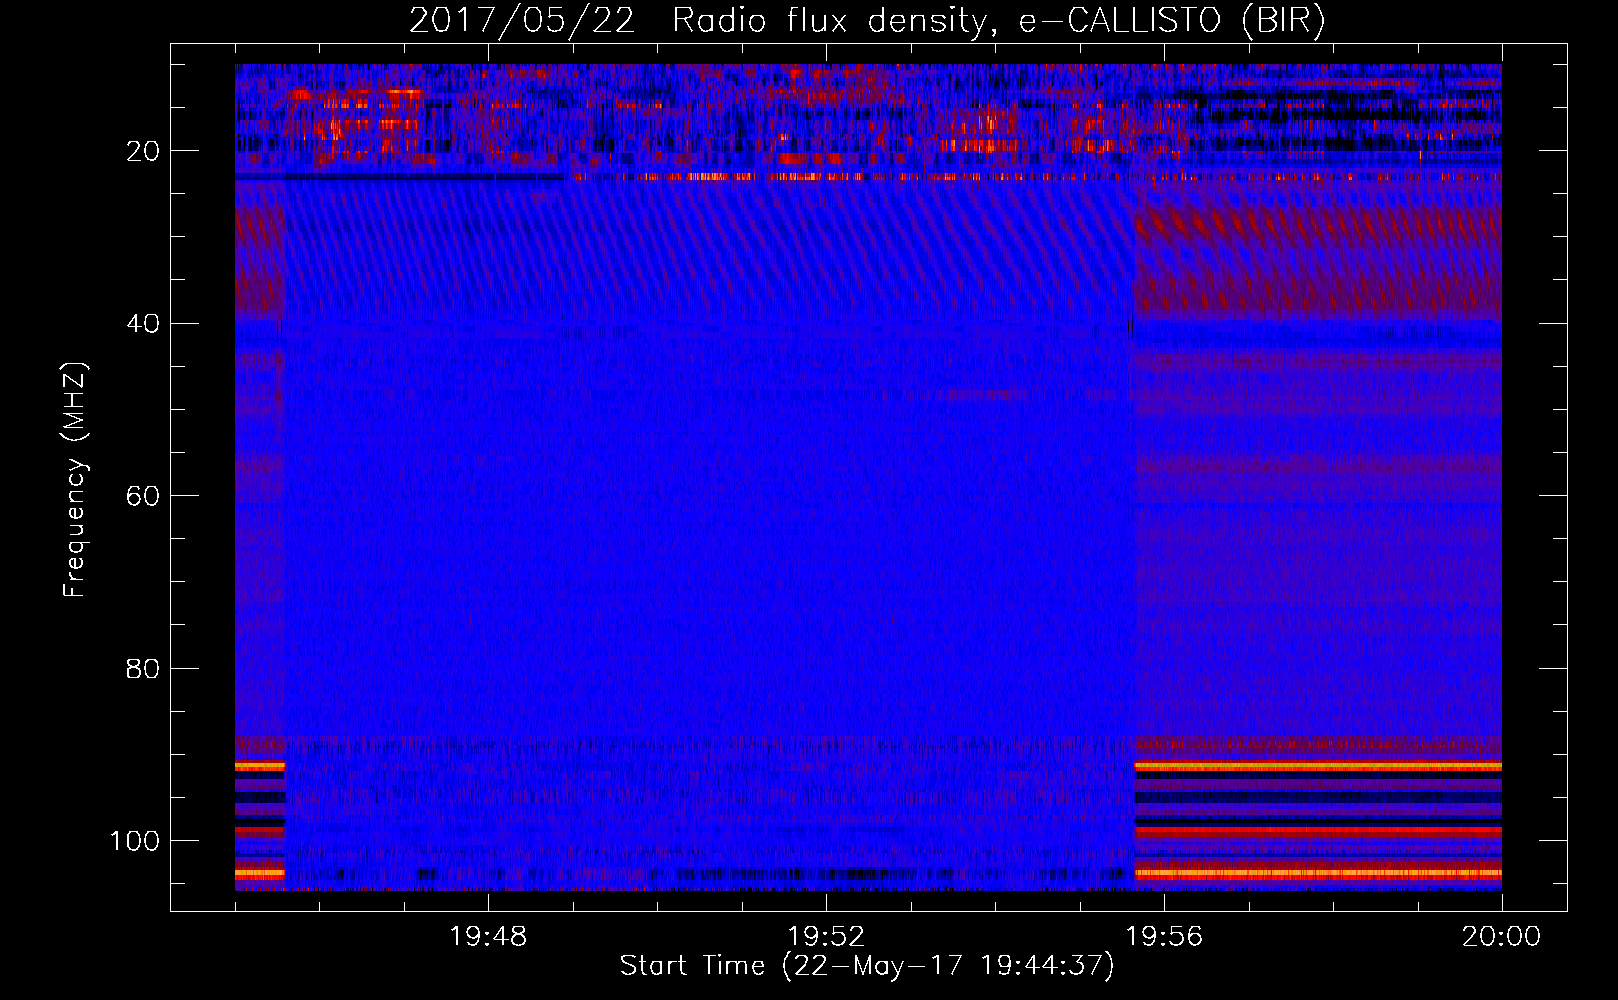
Task: Click the '80' frequency tick label
Action: 143,668
